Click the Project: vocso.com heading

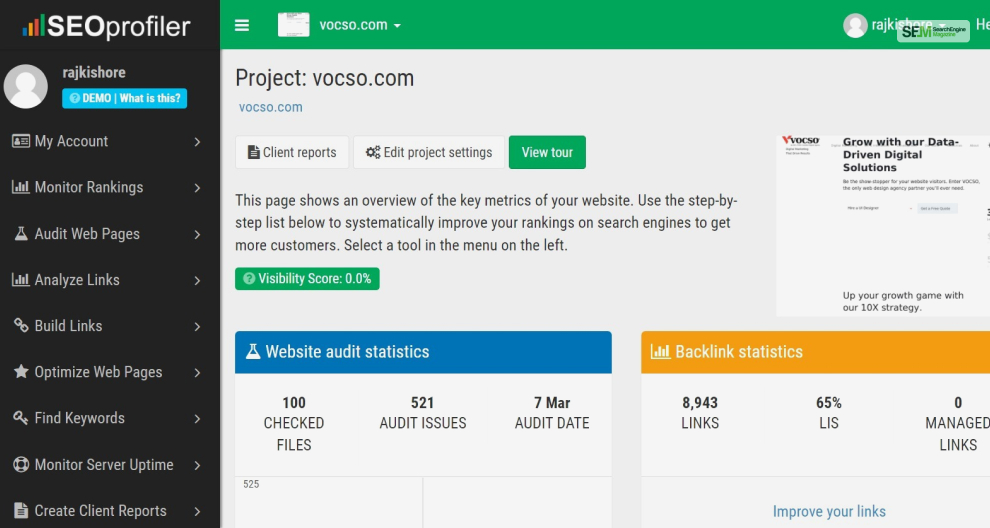click(x=325, y=78)
